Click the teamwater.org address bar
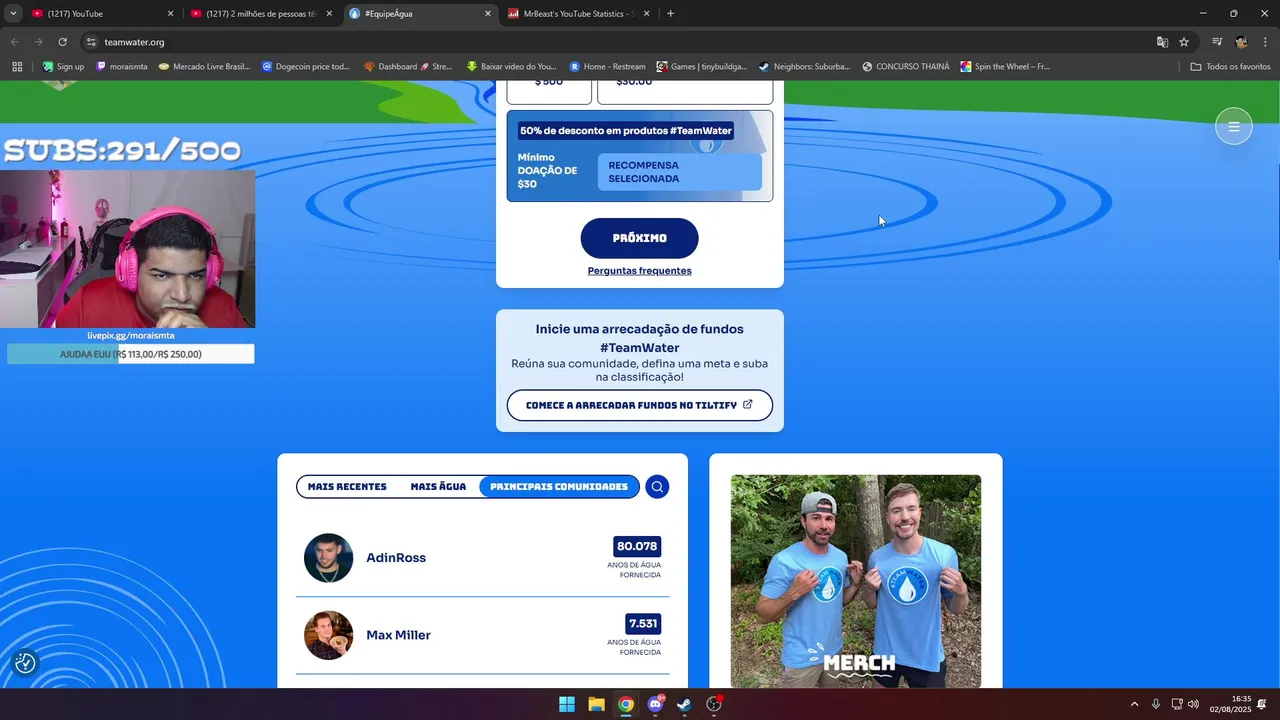 [620, 42]
